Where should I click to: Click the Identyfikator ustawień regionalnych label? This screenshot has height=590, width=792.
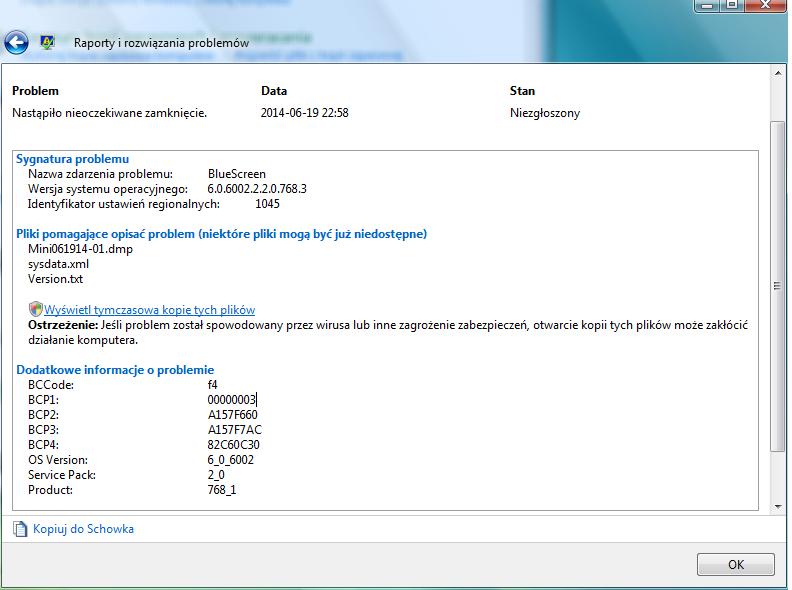pyautogui.click(x=124, y=204)
